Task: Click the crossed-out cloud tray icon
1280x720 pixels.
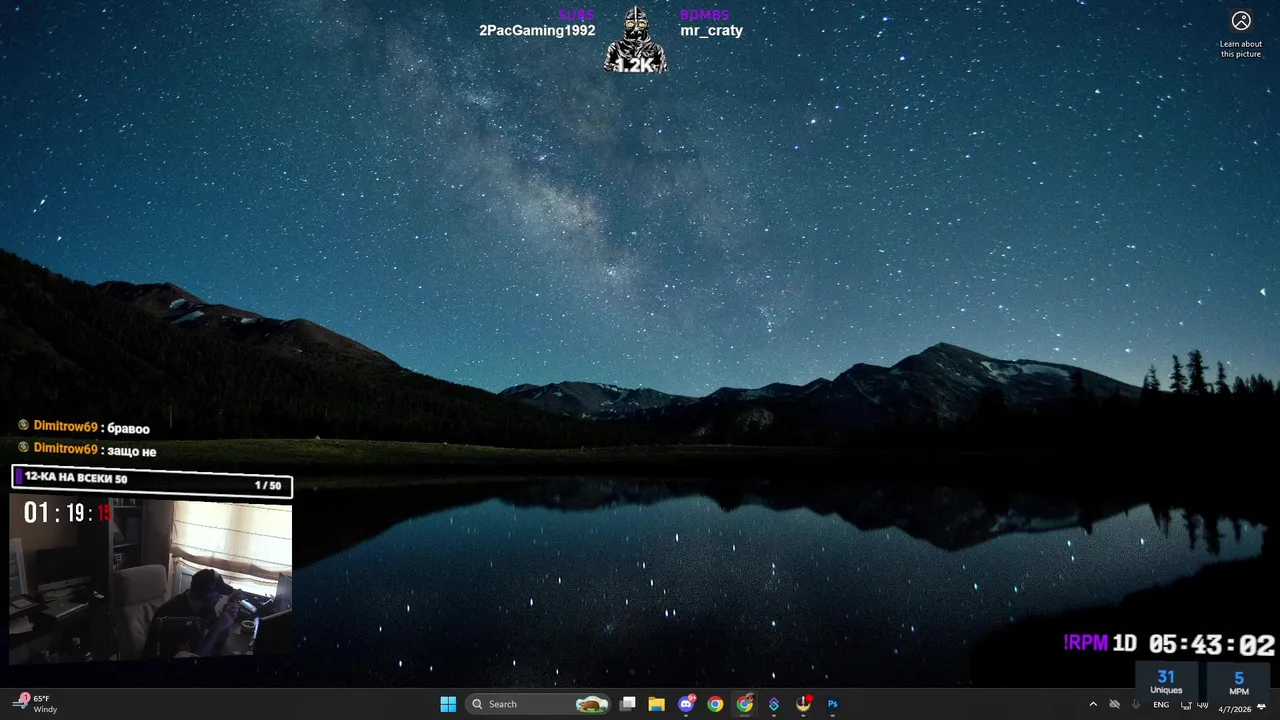Action: point(1114,705)
